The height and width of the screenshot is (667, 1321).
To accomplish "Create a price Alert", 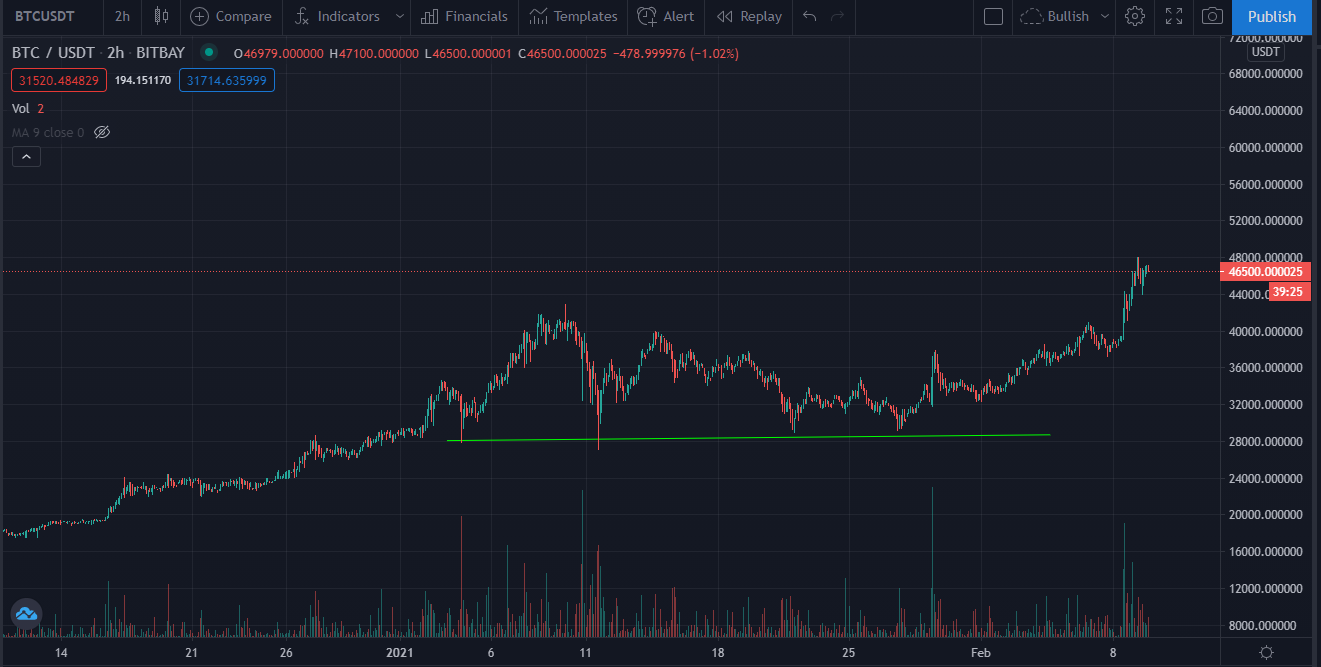I will 666,16.
